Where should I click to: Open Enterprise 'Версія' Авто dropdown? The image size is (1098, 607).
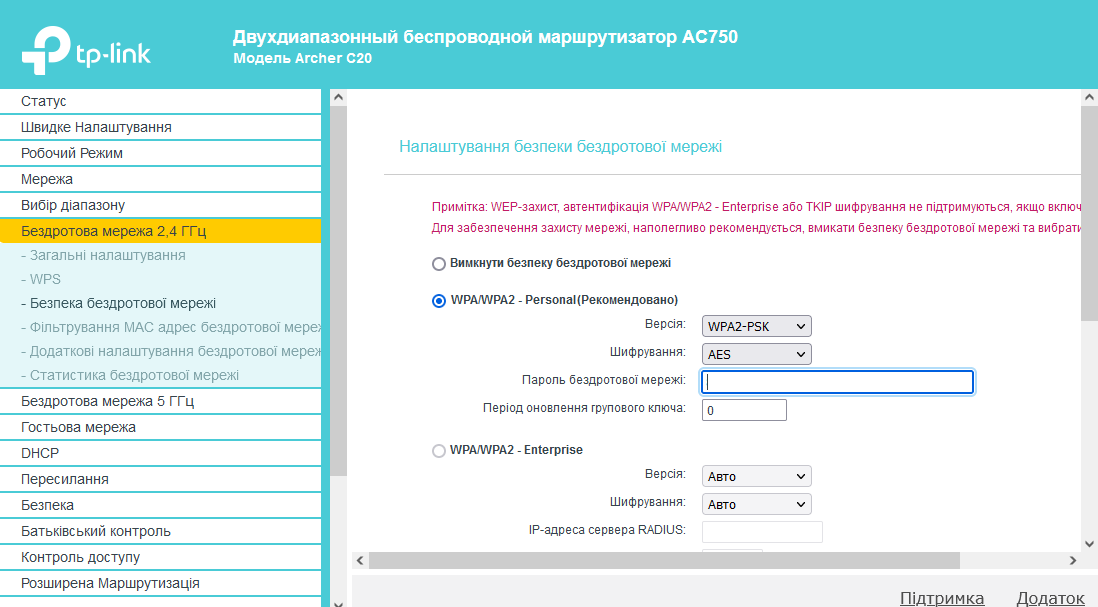(x=756, y=476)
